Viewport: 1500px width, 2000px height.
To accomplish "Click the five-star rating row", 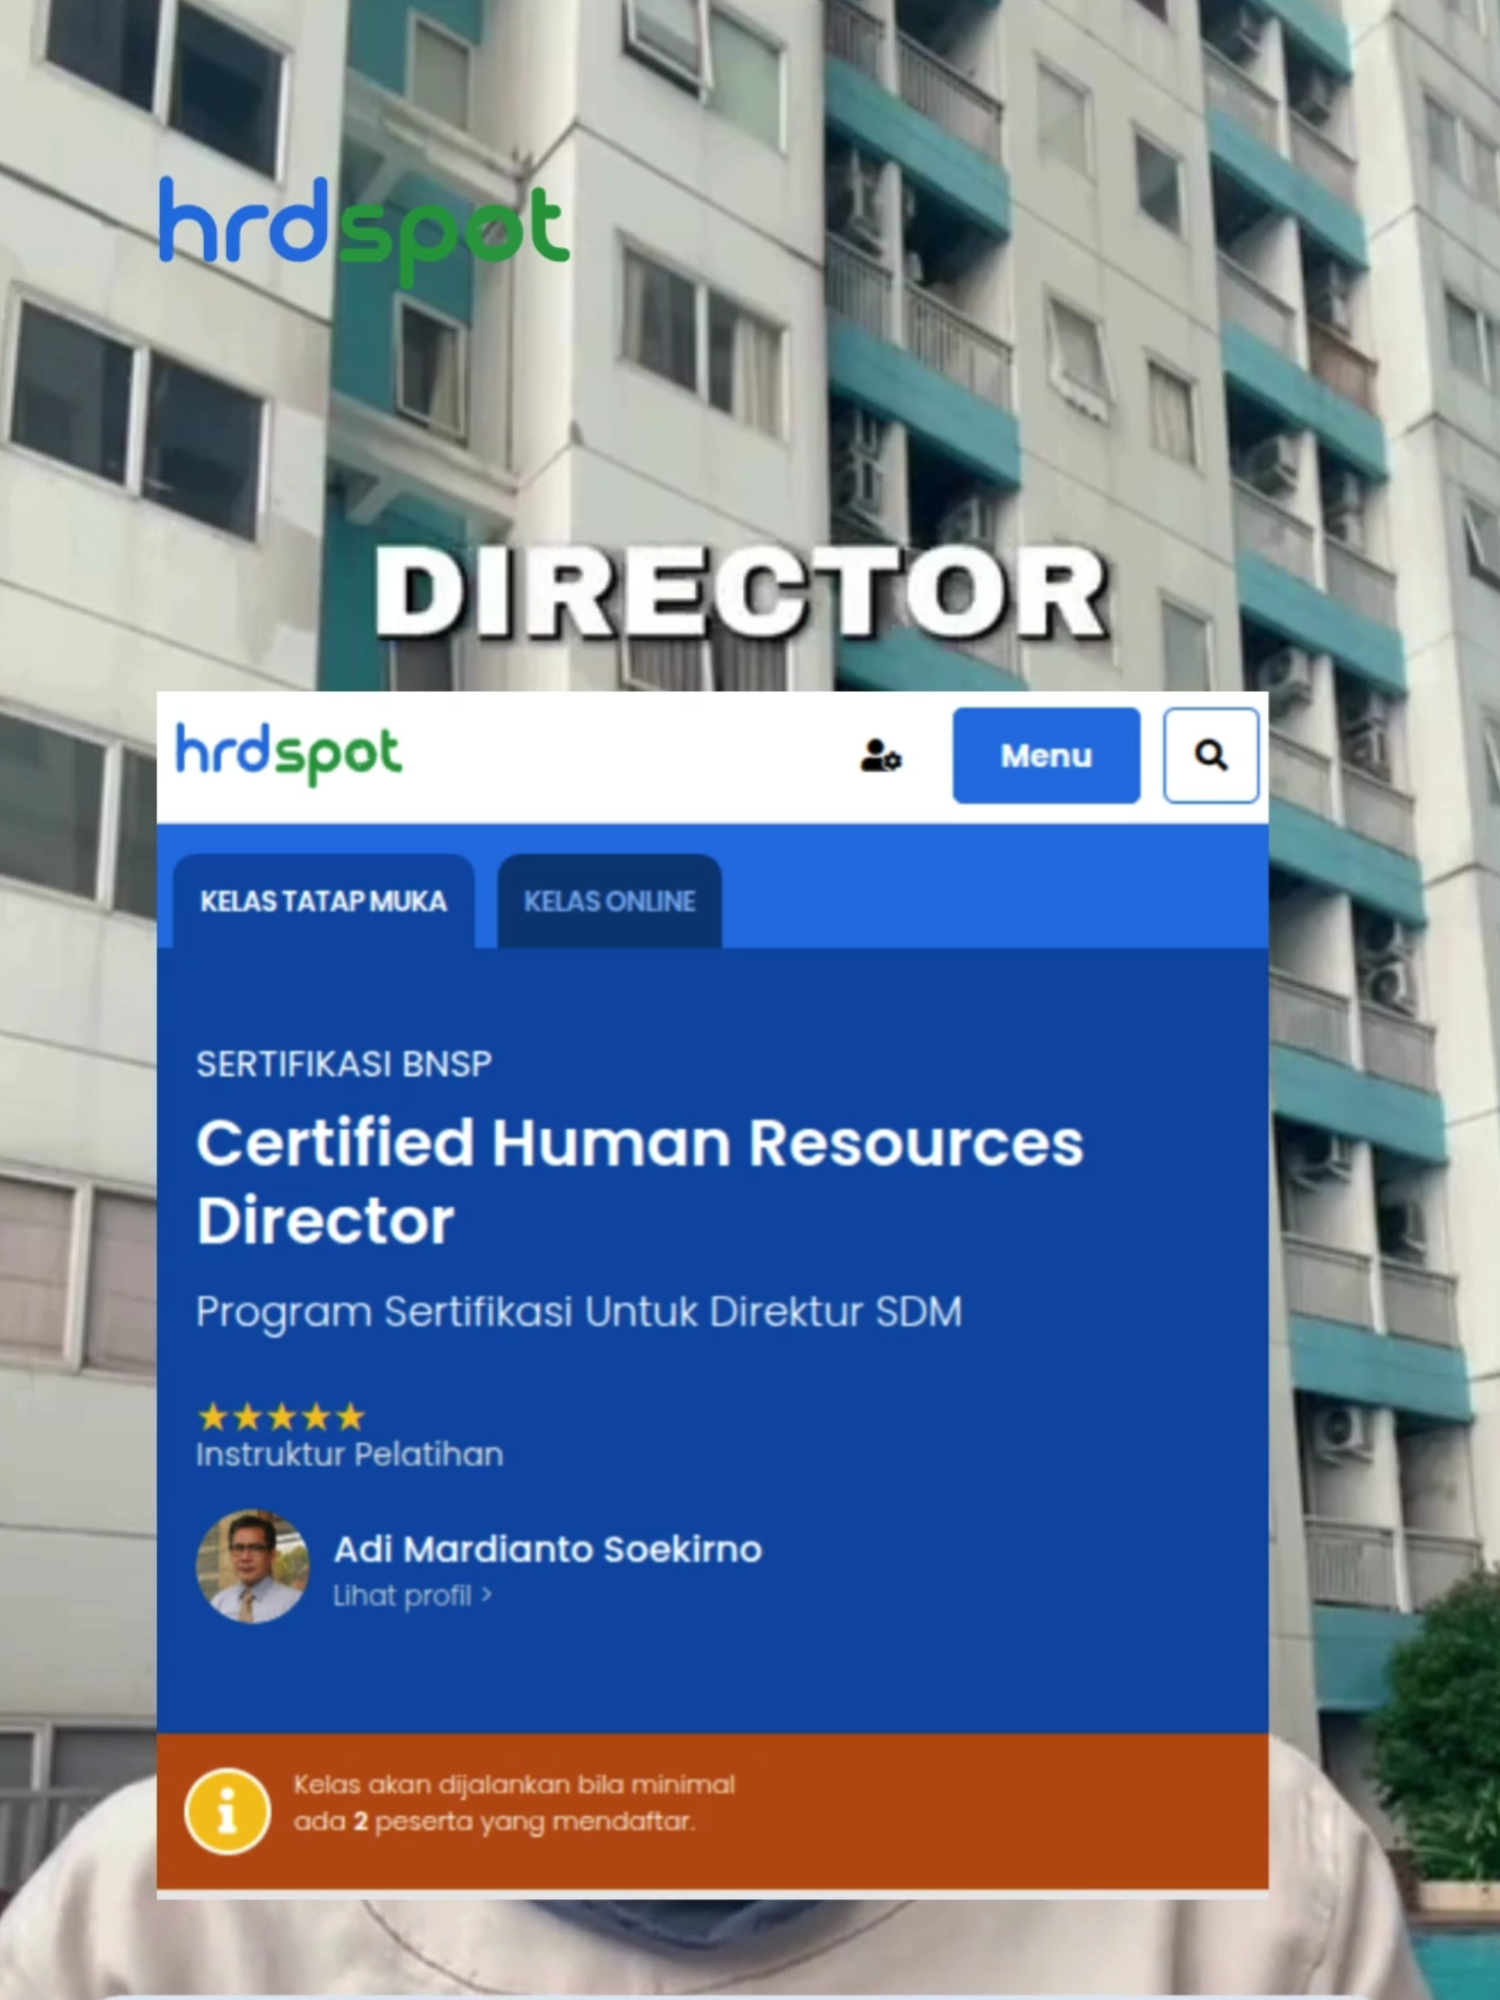I will pos(282,1417).
